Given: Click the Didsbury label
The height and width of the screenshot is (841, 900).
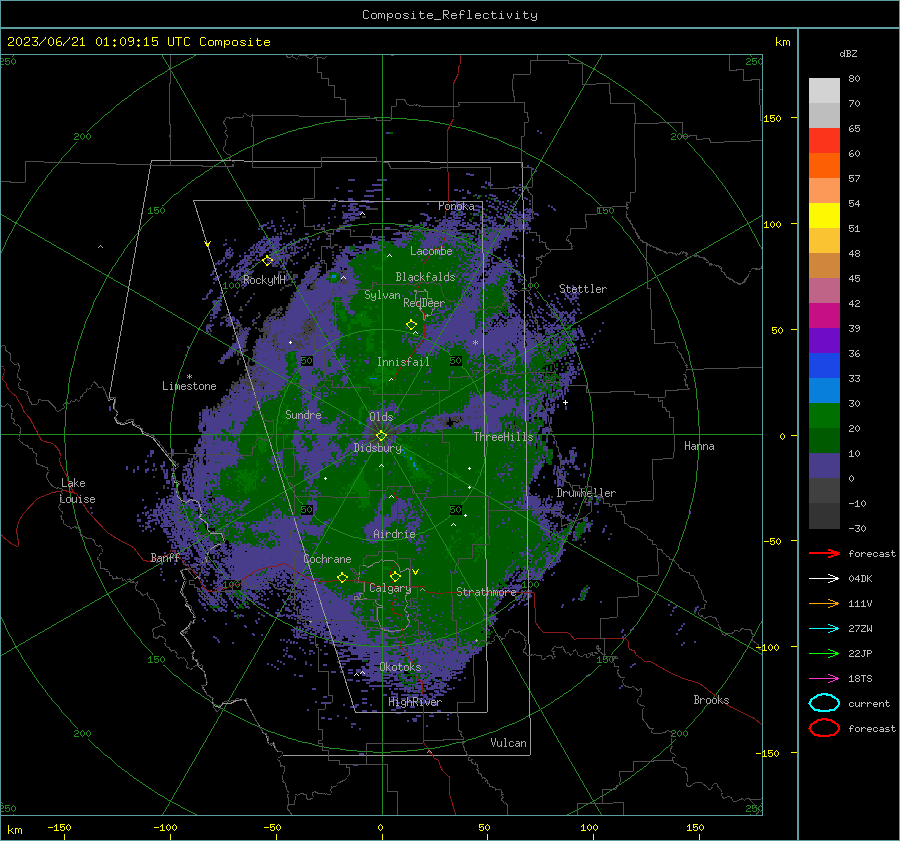Looking at the screenshot, I should 377,448.
